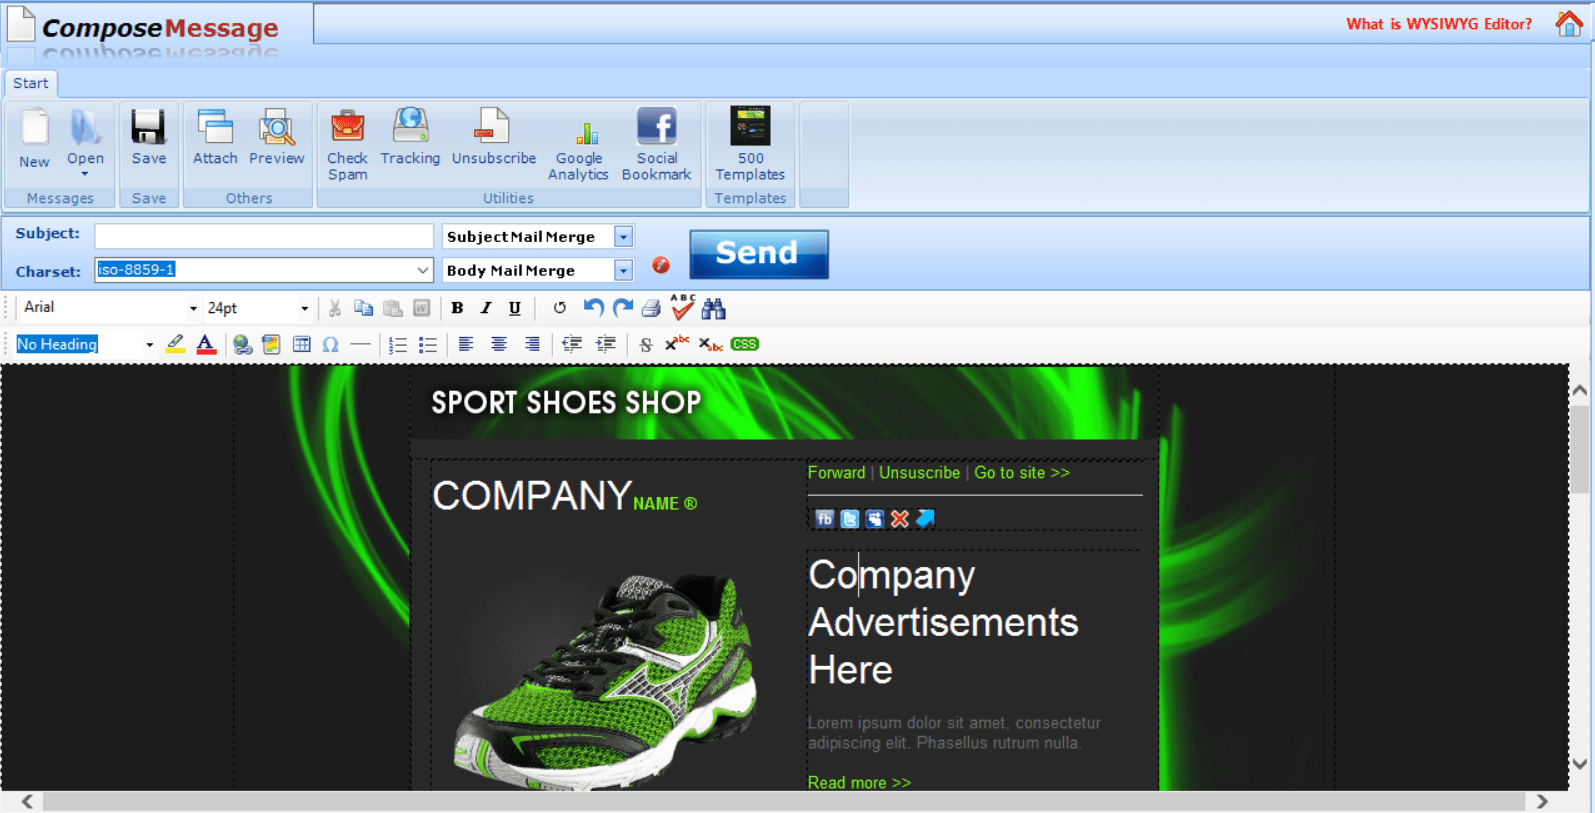The width and height of the screenshot is (1595, 813).
Task: Pick the font color
Action: 206,345
